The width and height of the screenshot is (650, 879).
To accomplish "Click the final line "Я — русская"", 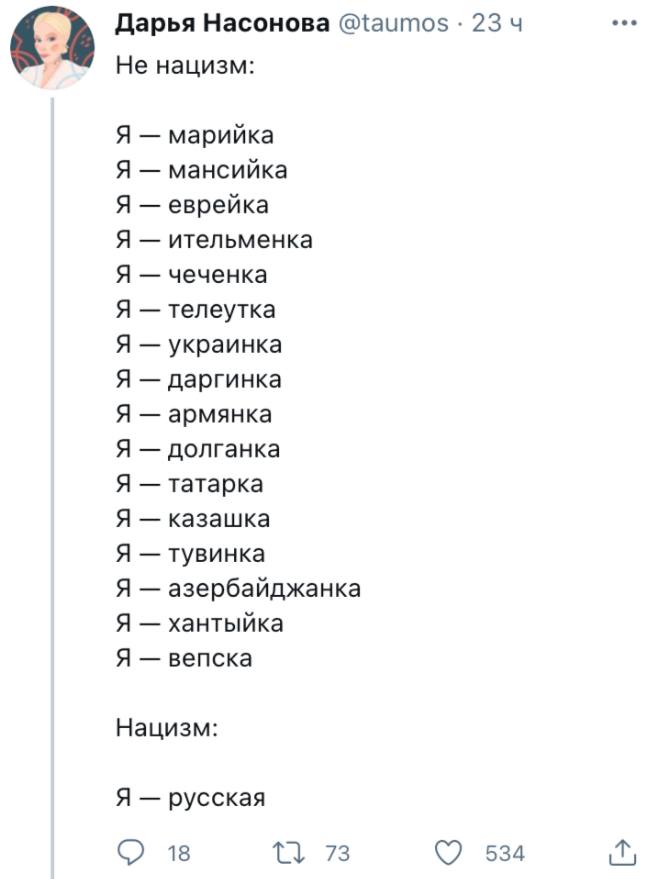I will tap(190, 797).
